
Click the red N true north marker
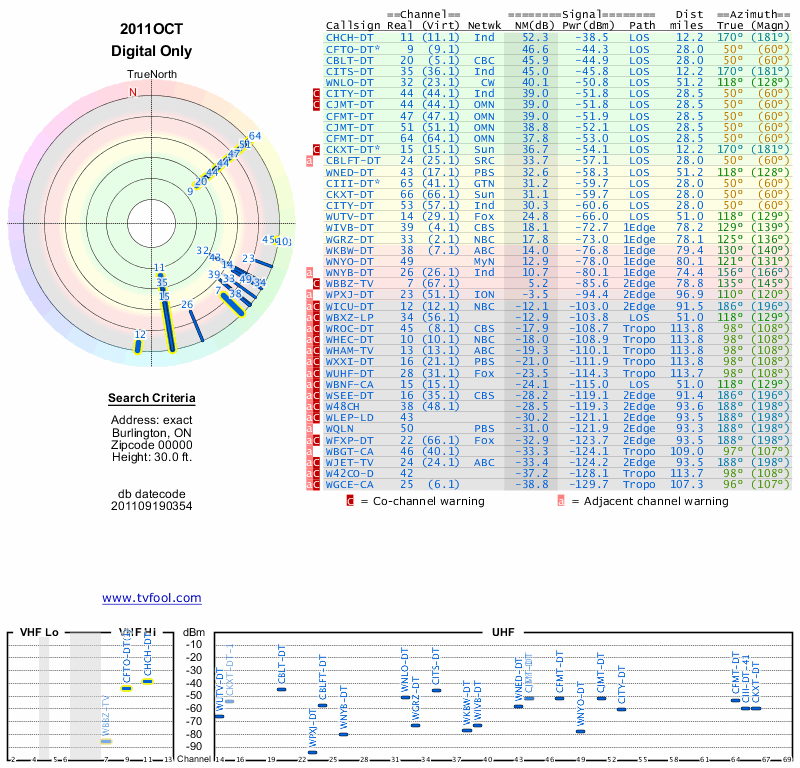pos(132,92)
